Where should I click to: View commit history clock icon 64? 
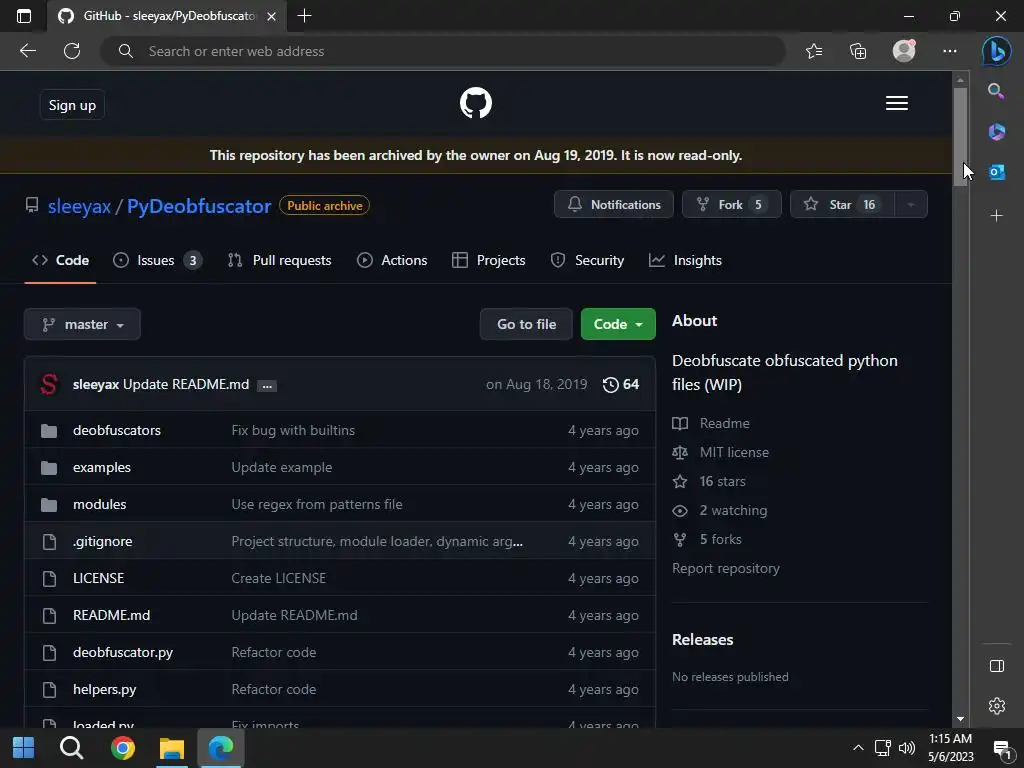620,385
